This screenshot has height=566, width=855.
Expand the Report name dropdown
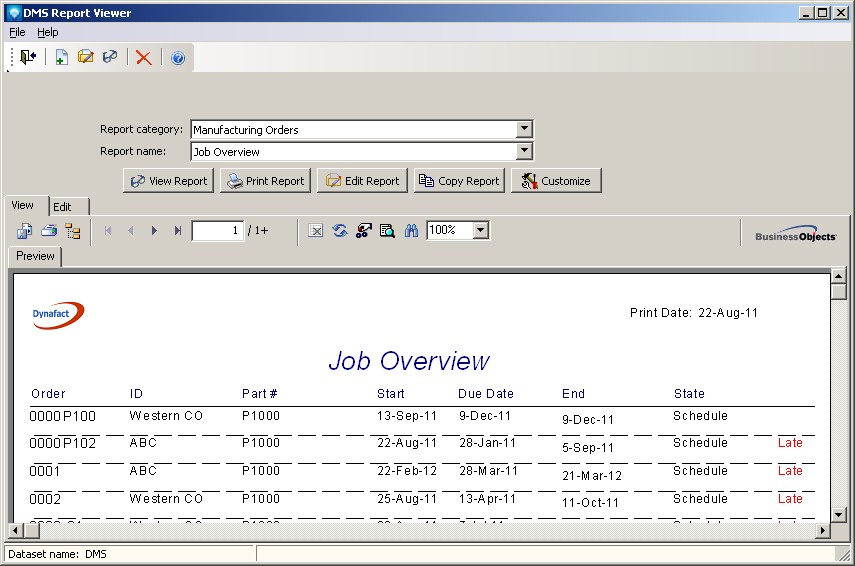[x=524, y=152]
